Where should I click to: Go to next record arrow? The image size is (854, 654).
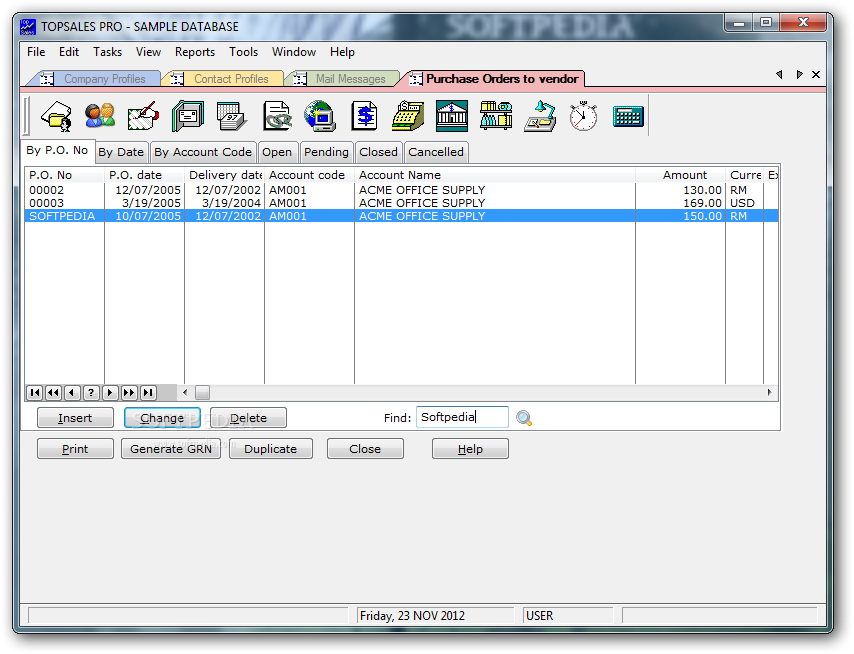coord(110,393)
